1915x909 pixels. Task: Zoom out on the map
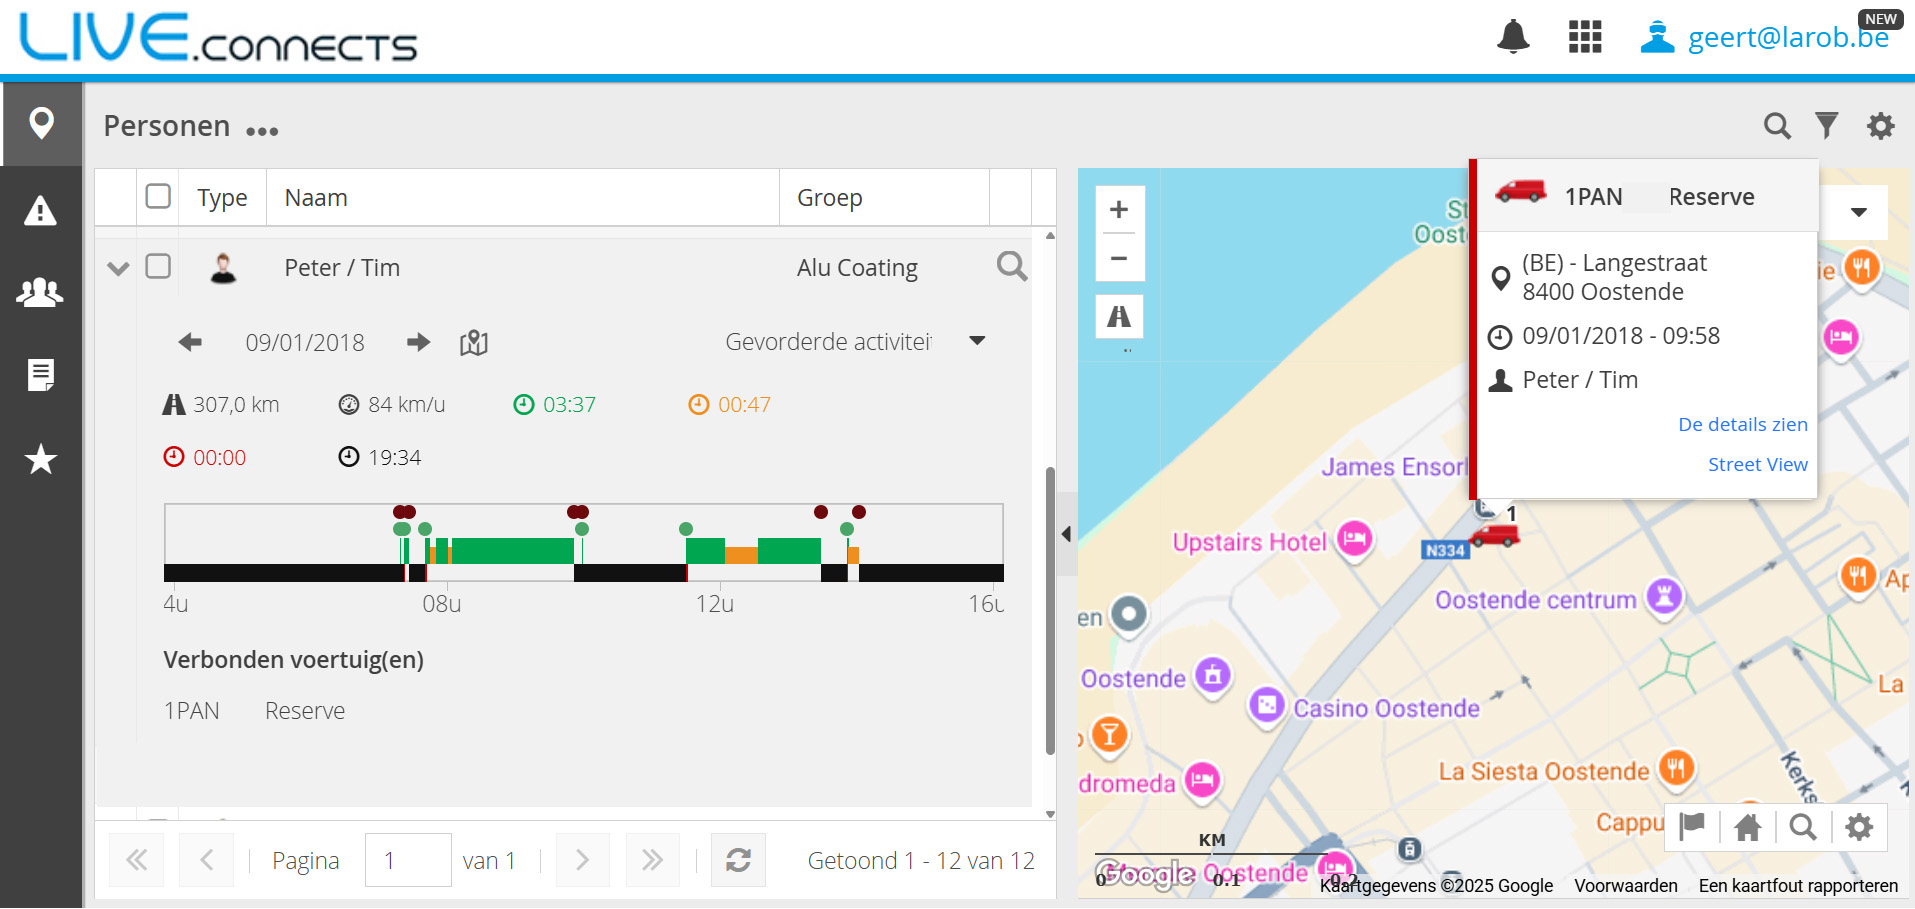coord(1119,258)
